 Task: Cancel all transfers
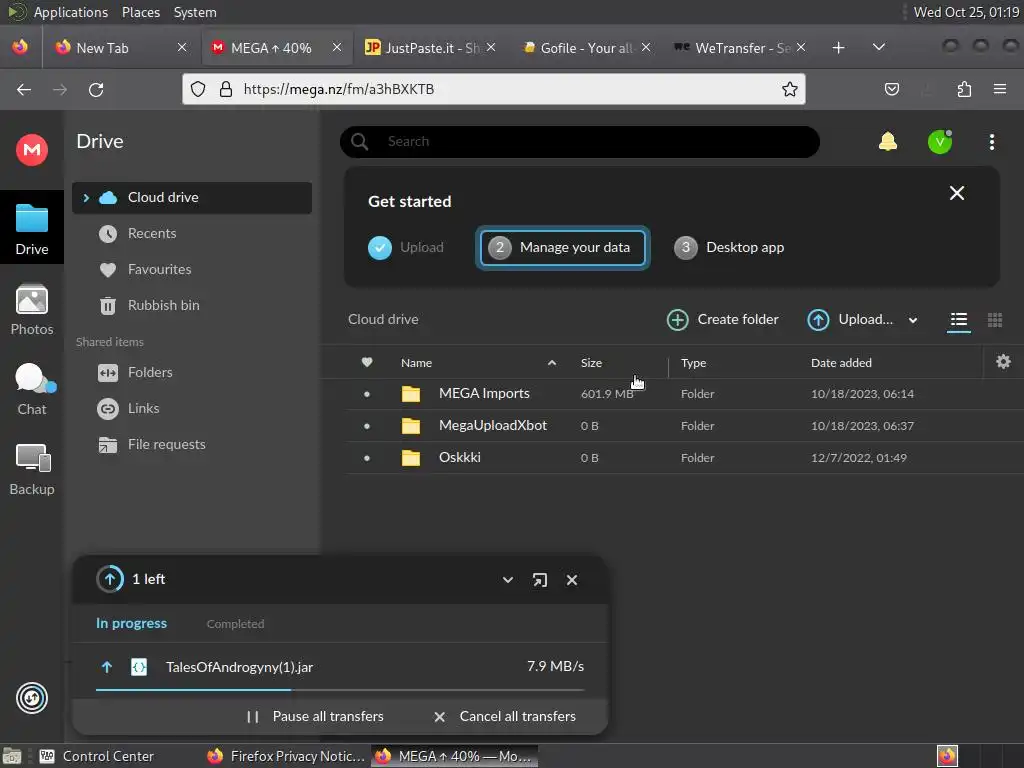pyautogui.click(x=505, y=717)
